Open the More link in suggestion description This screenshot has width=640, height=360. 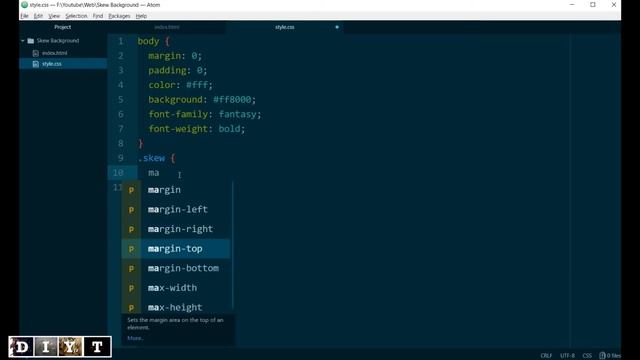[x=135, y=338]
